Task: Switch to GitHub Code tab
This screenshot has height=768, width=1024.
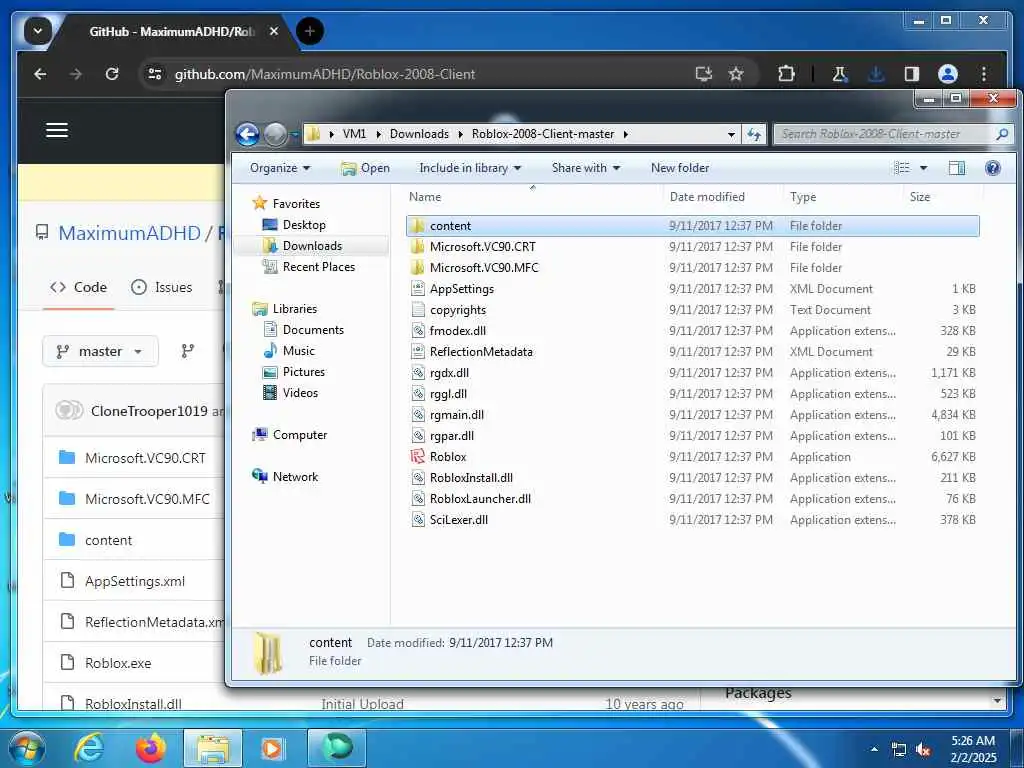Action: (79, 287)
